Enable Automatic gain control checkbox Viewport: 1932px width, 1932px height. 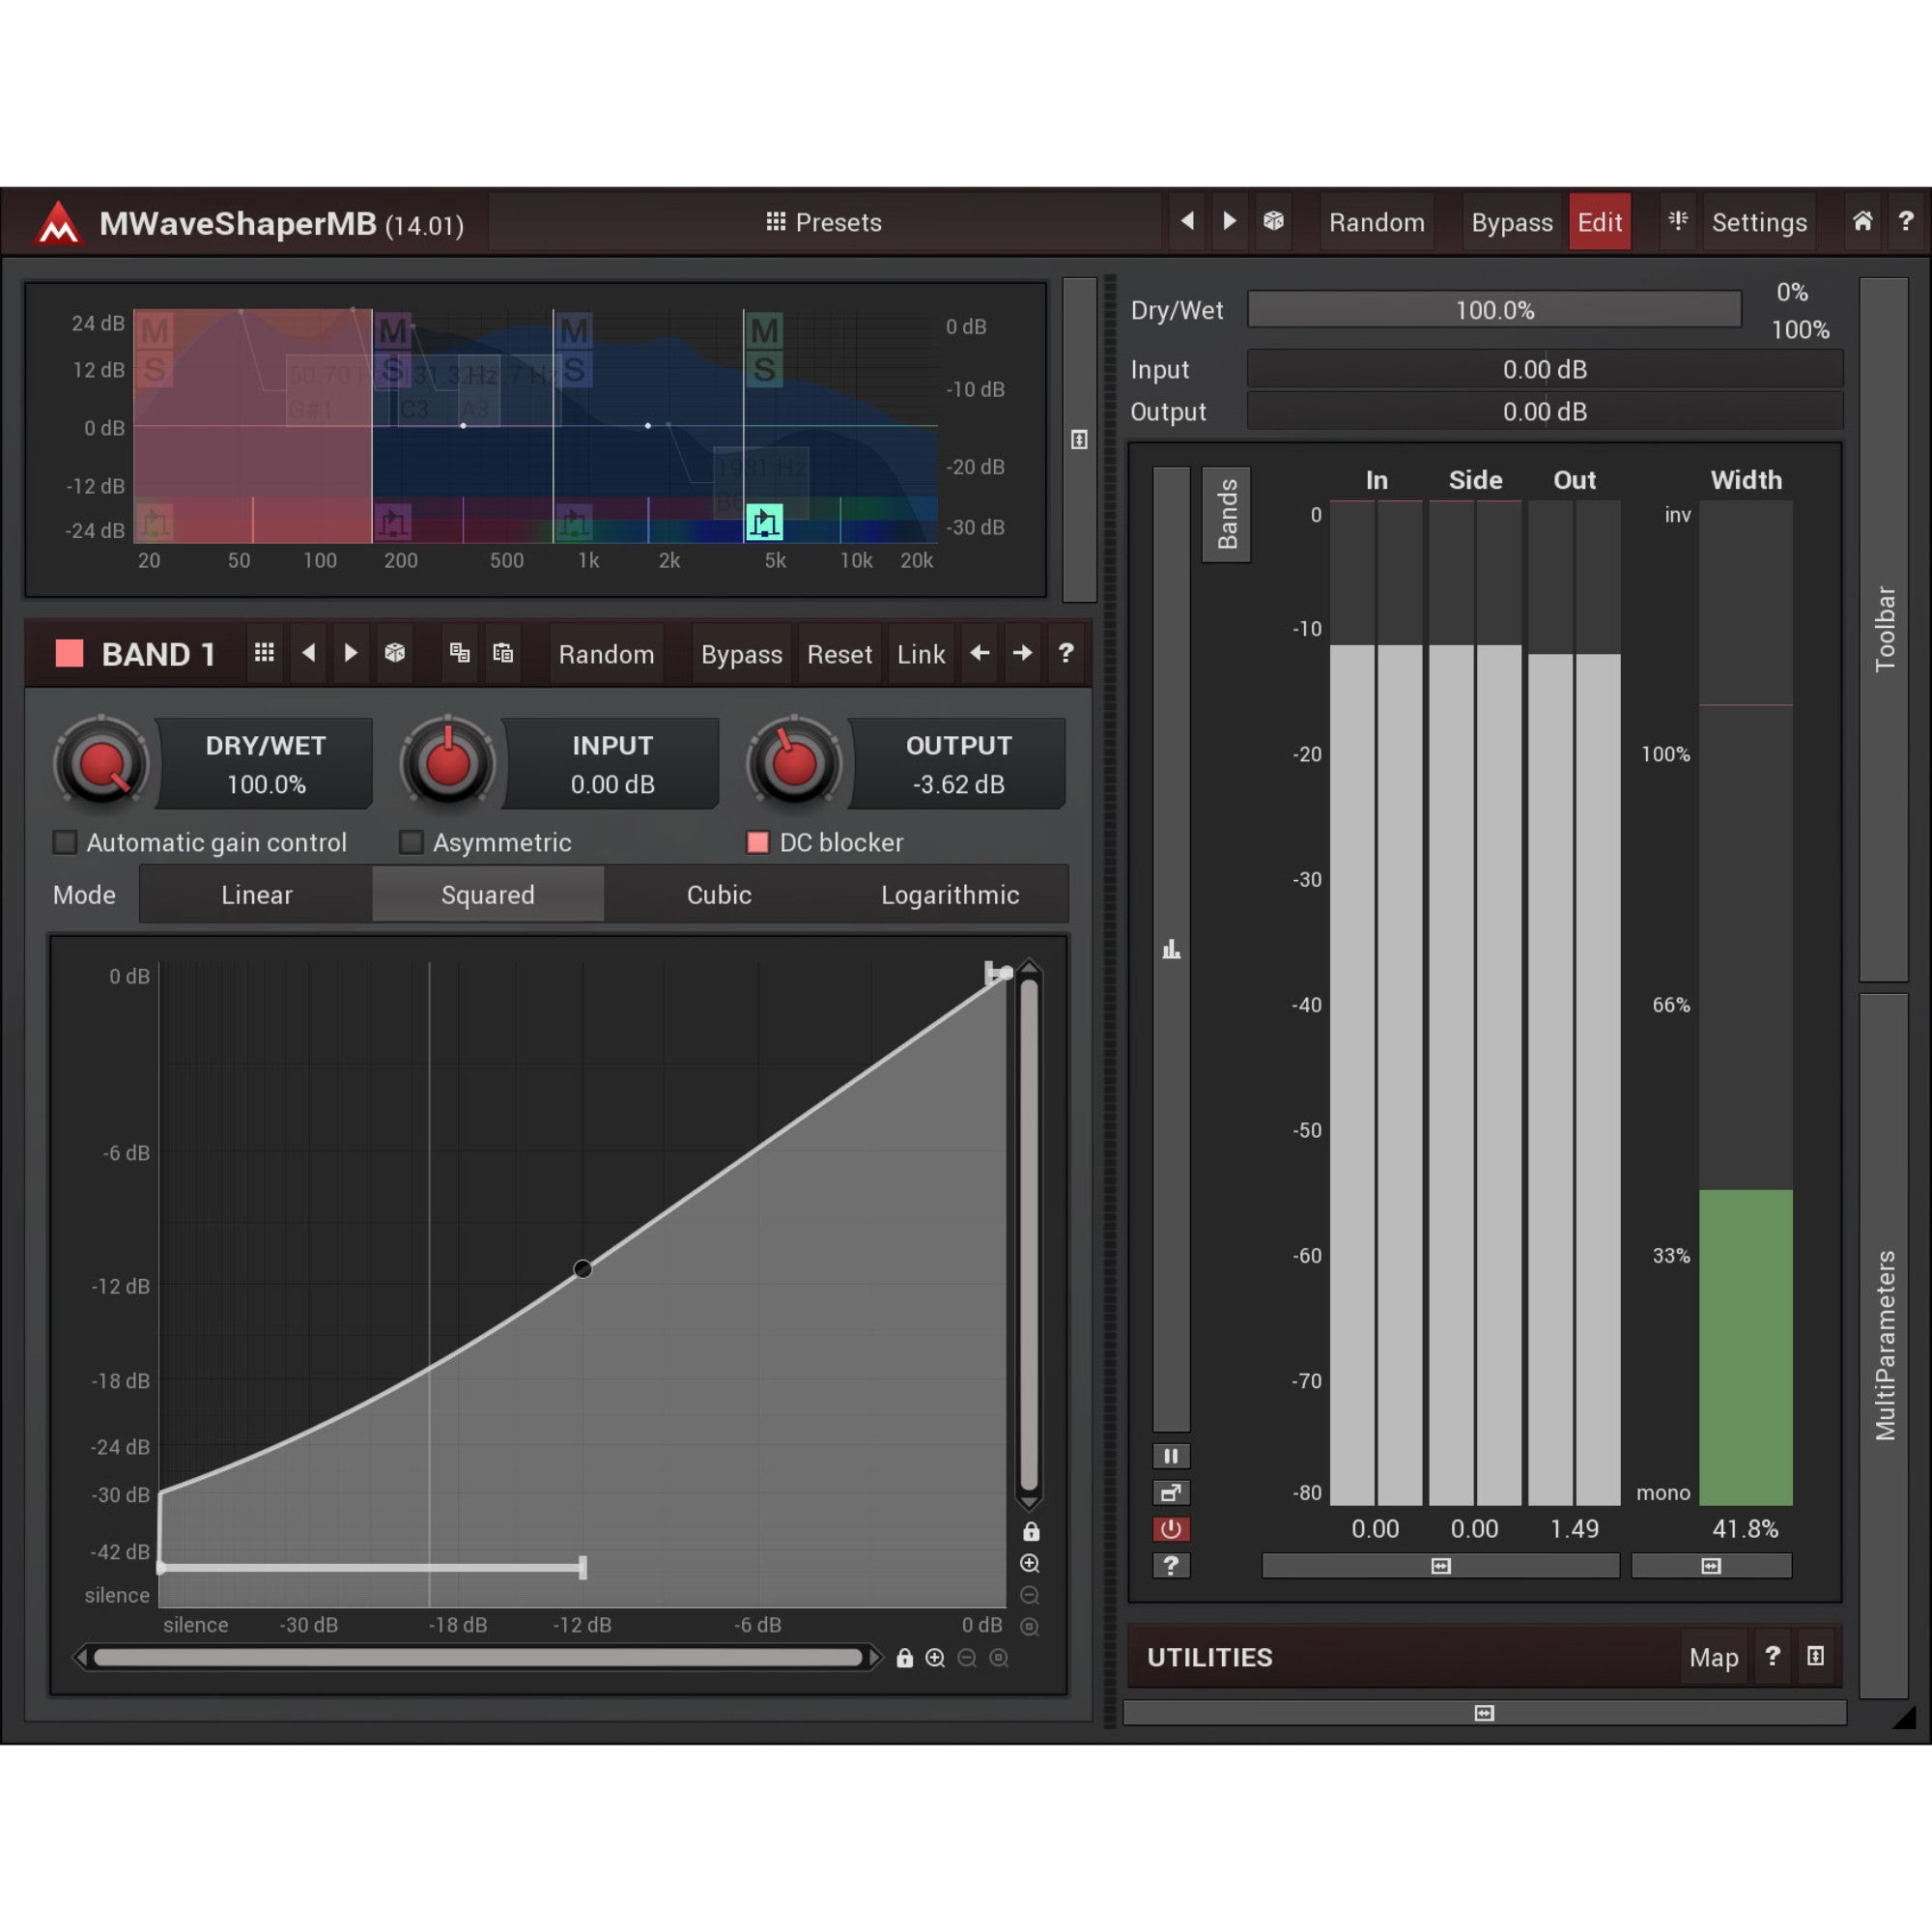coord(65,842)
